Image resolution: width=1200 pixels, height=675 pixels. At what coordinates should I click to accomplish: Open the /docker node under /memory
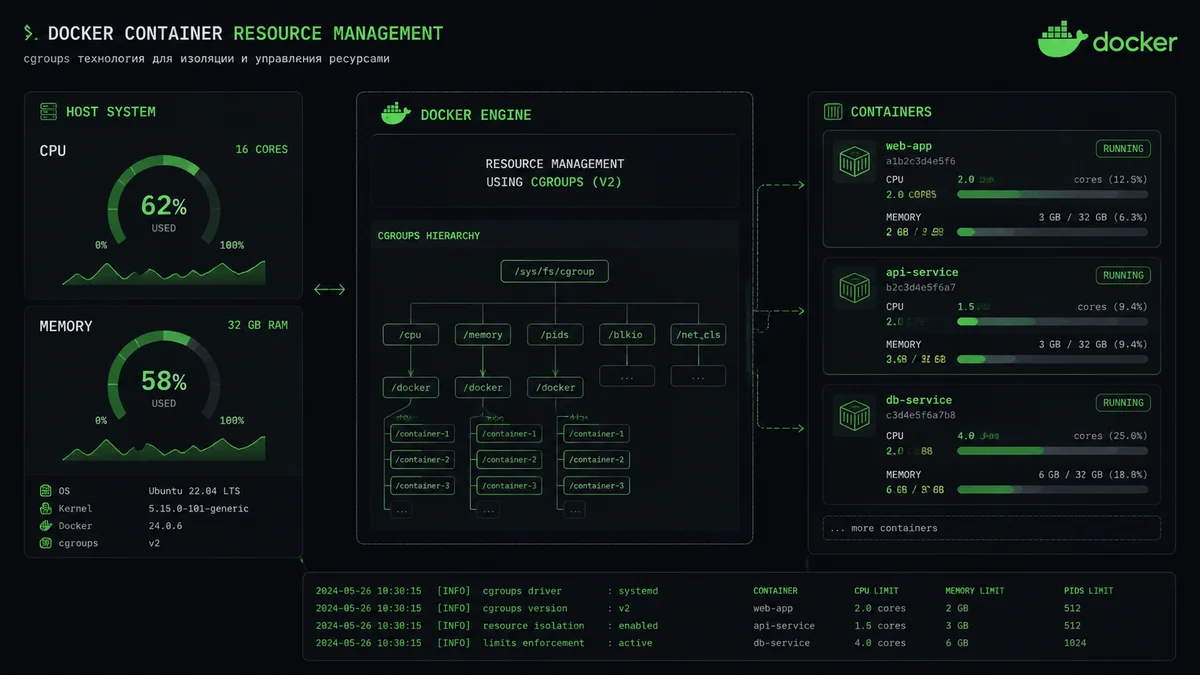[x=483, y=387]
